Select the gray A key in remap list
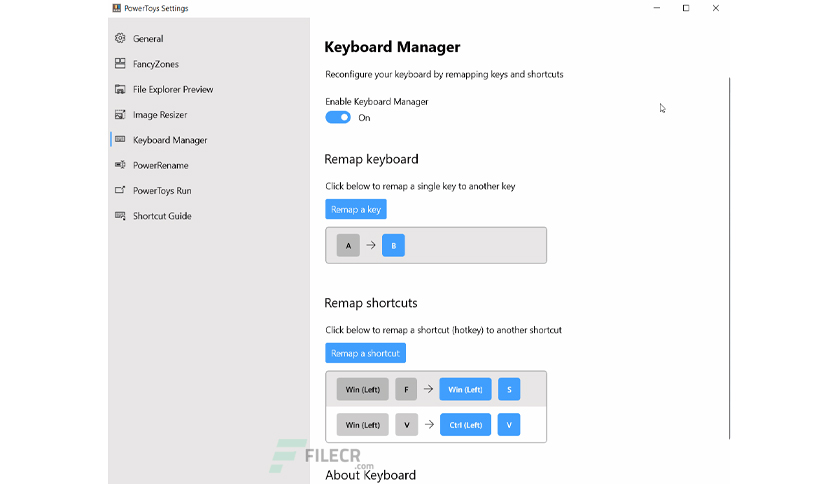This screenshot has height=484, width=836. [x=348, y=245]
